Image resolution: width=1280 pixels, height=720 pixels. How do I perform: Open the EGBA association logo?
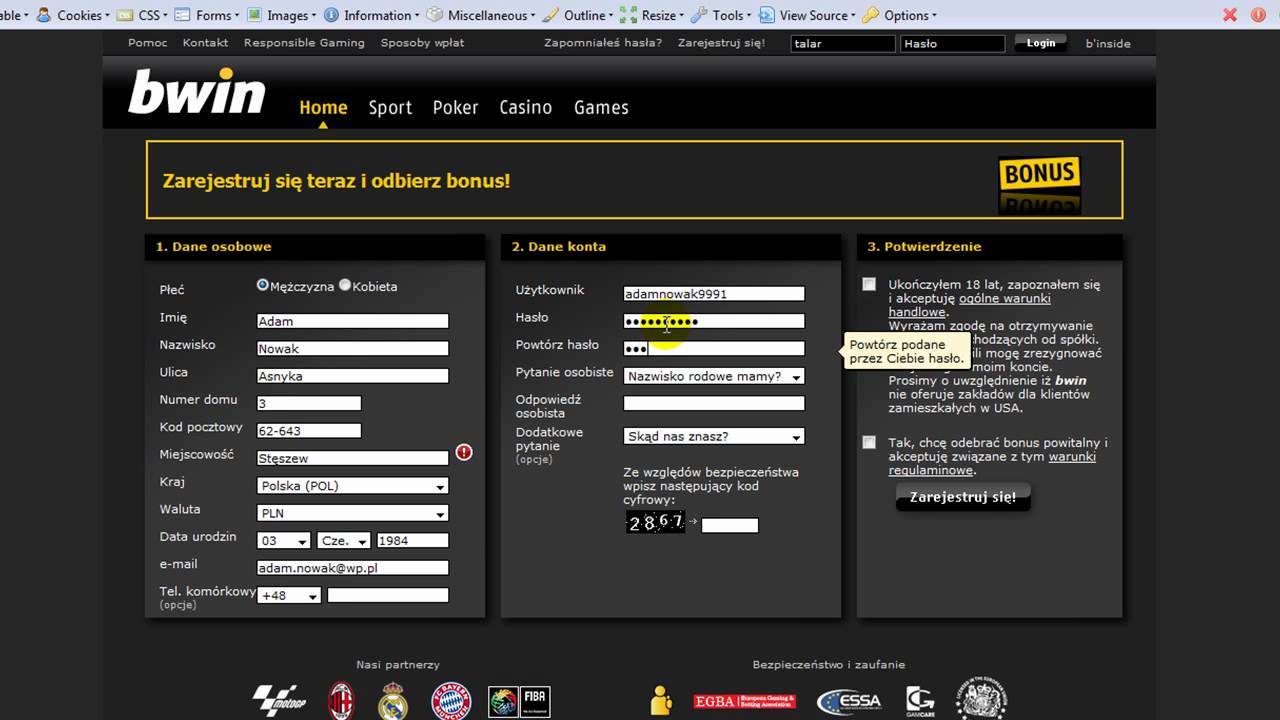click(x=745, y=702)
